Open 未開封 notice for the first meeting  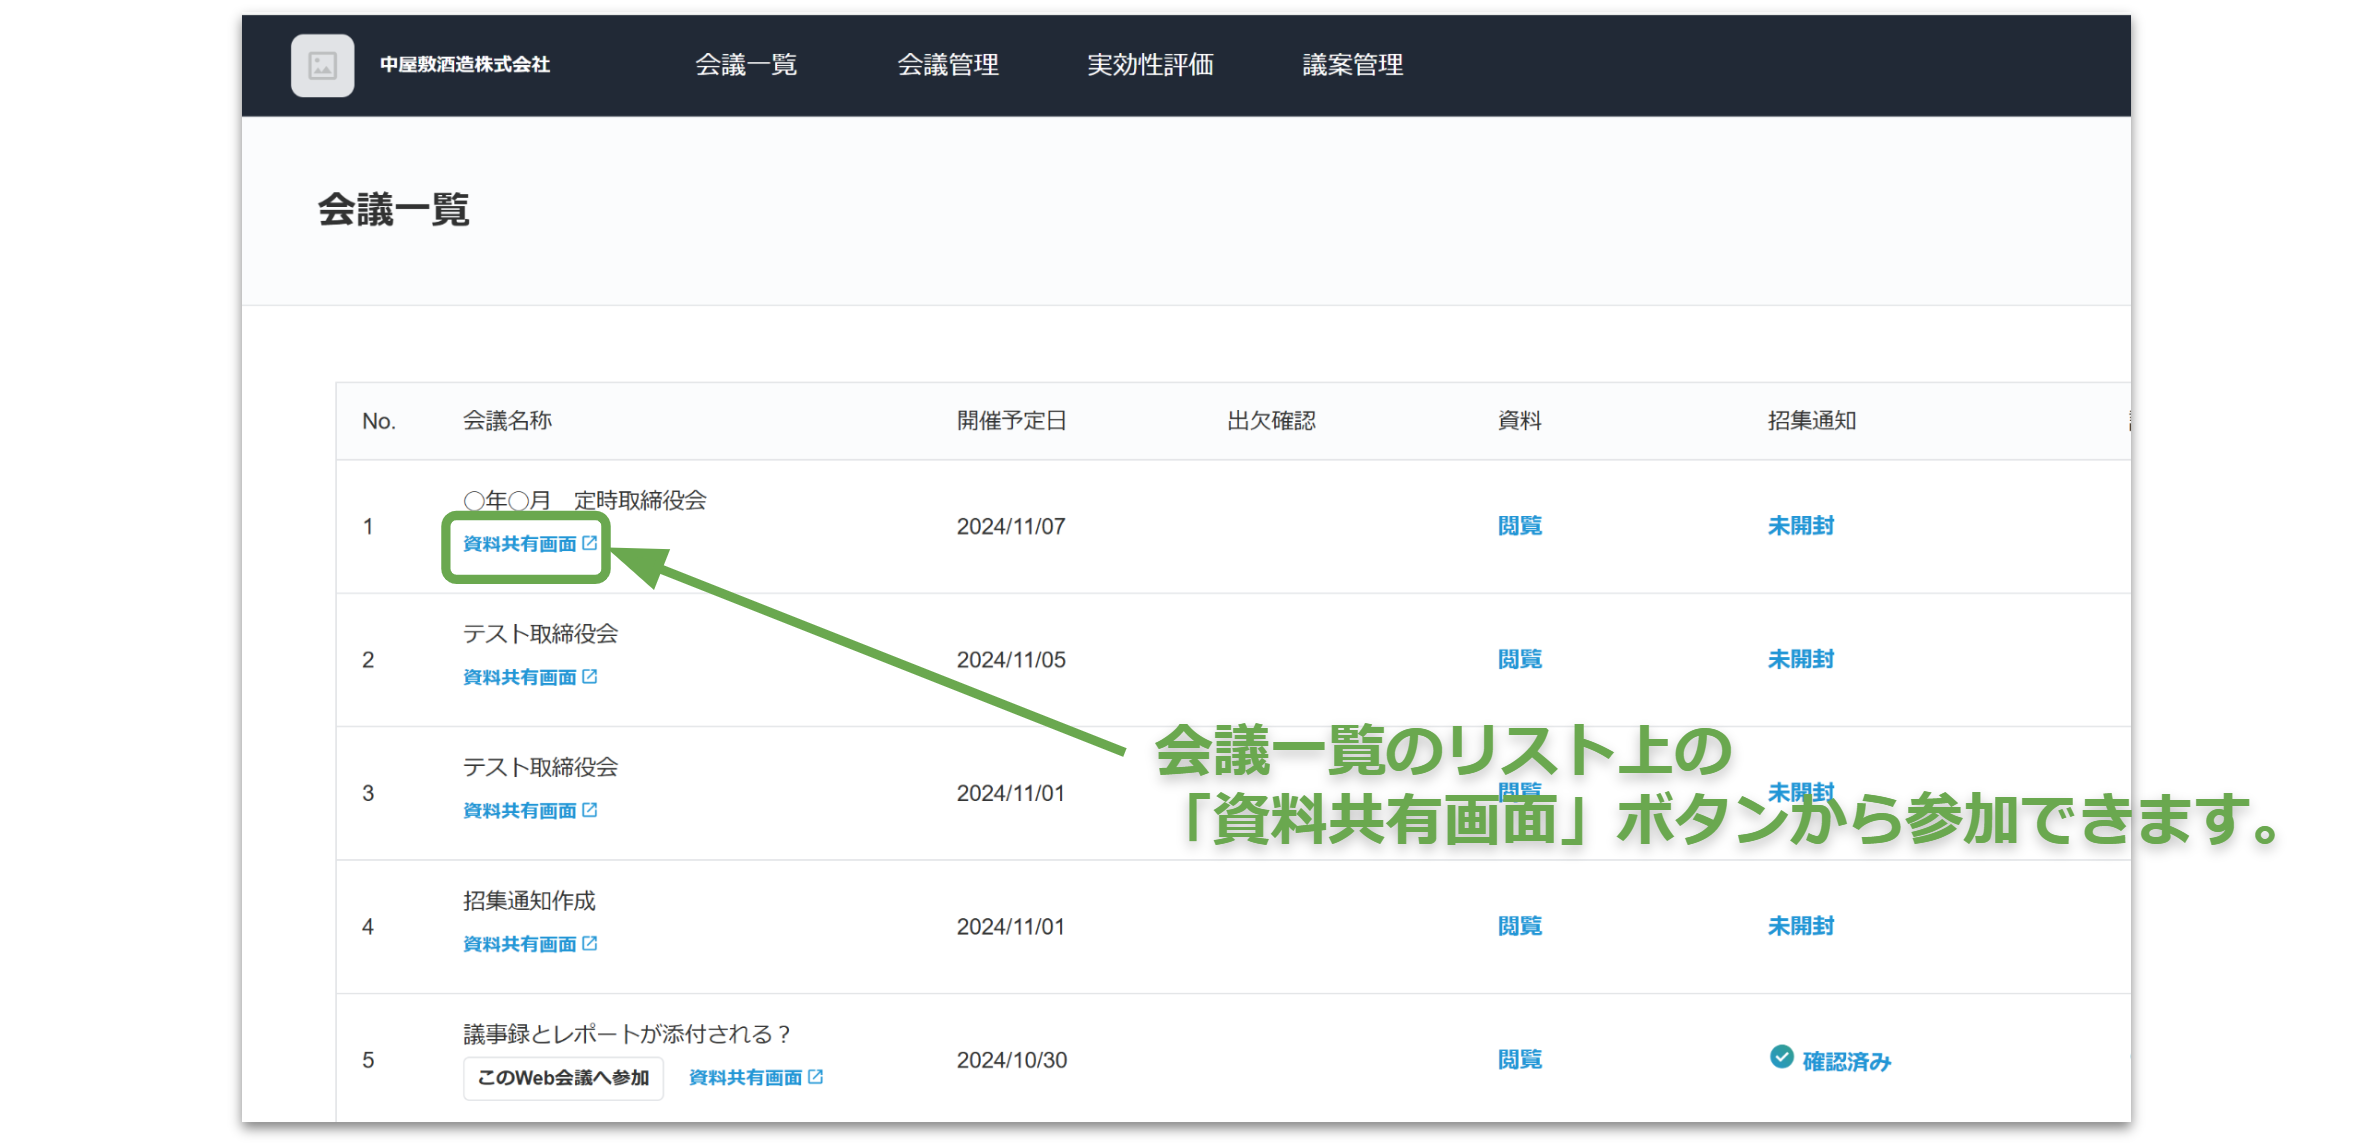click(x=1800, y=525)
